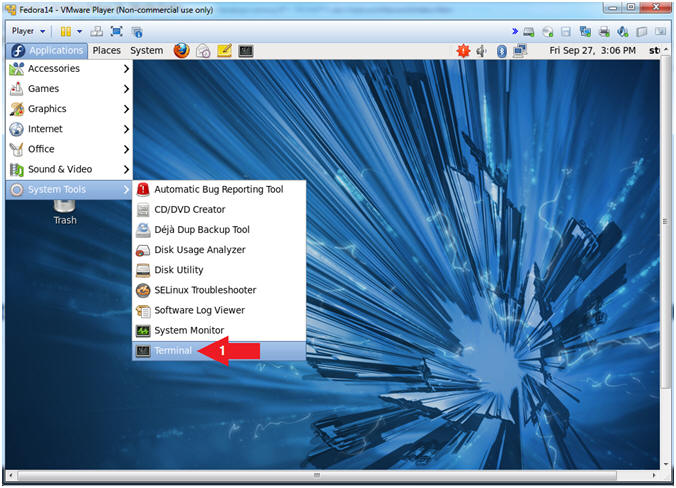
Task: Open Disk Utility
Action: 219,270
